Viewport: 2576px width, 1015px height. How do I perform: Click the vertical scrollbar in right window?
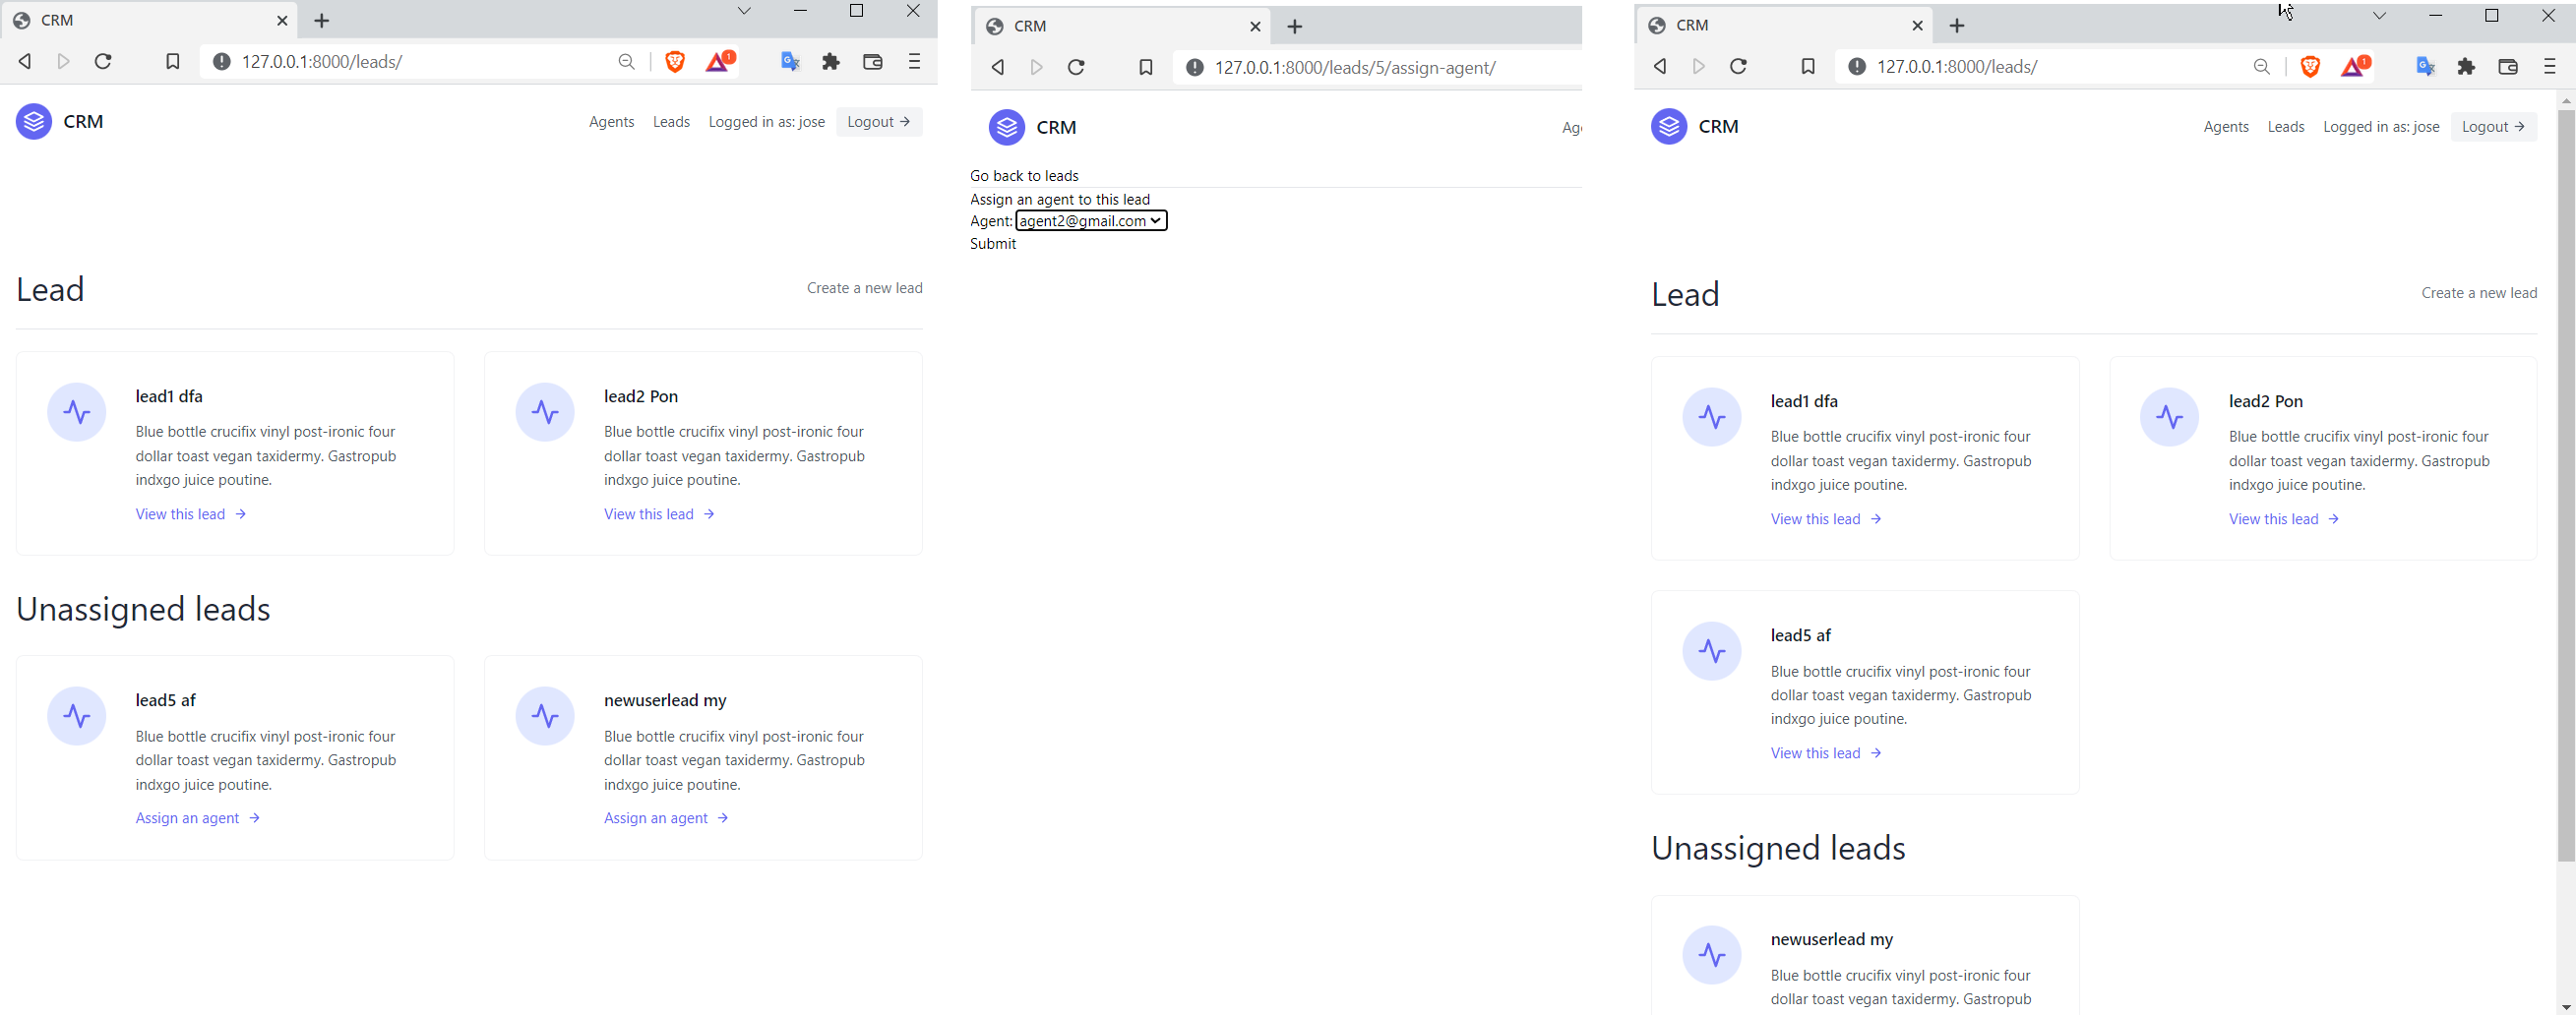2566,485
